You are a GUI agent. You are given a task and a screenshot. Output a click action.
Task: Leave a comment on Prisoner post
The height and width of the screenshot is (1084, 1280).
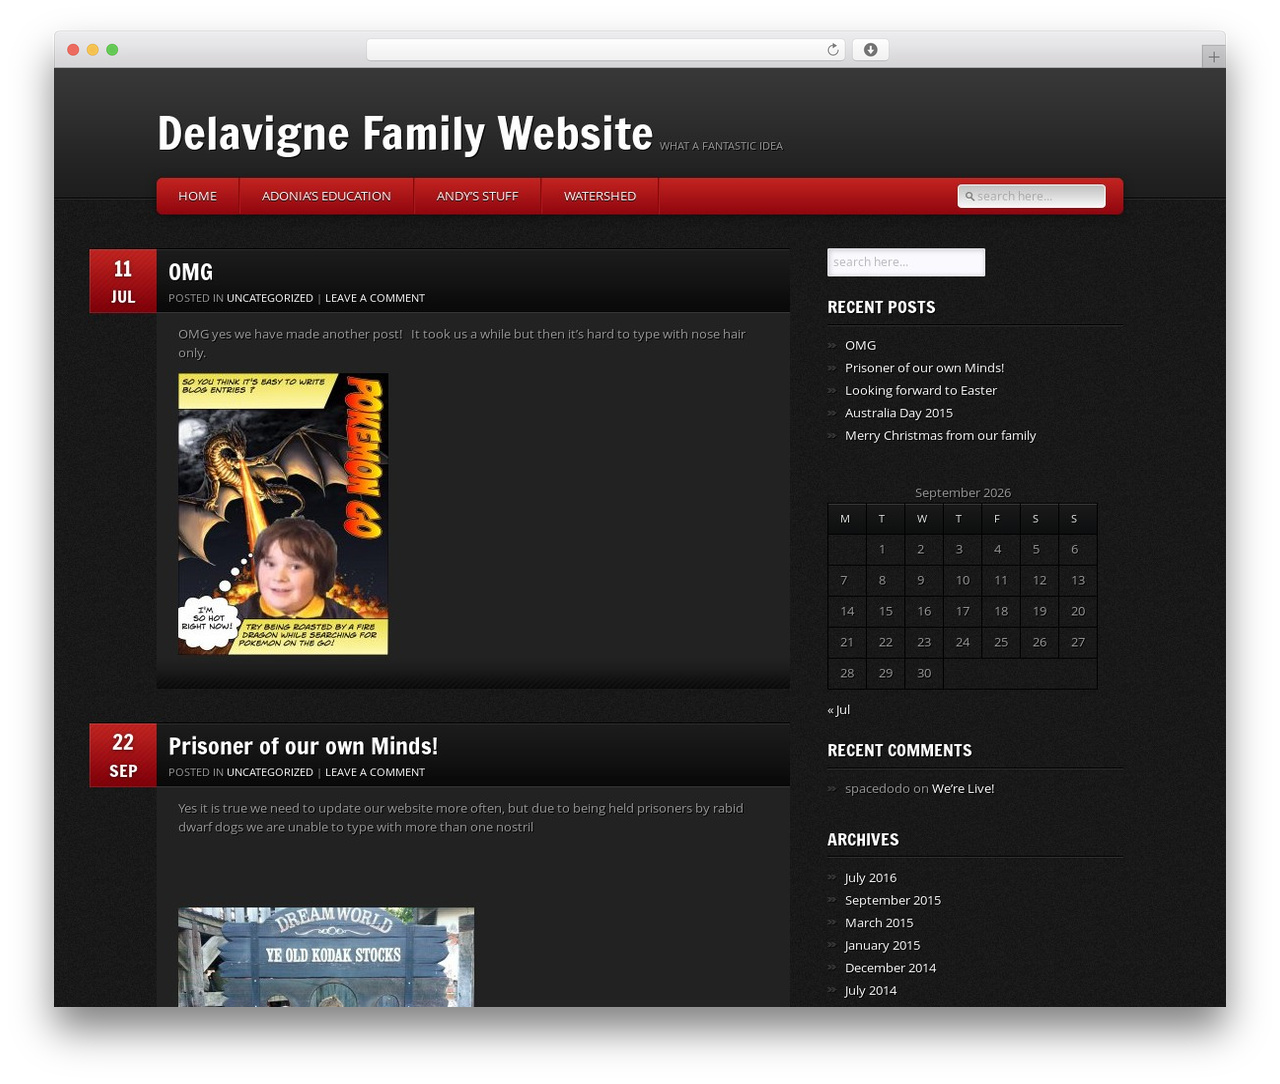point(375,772)
